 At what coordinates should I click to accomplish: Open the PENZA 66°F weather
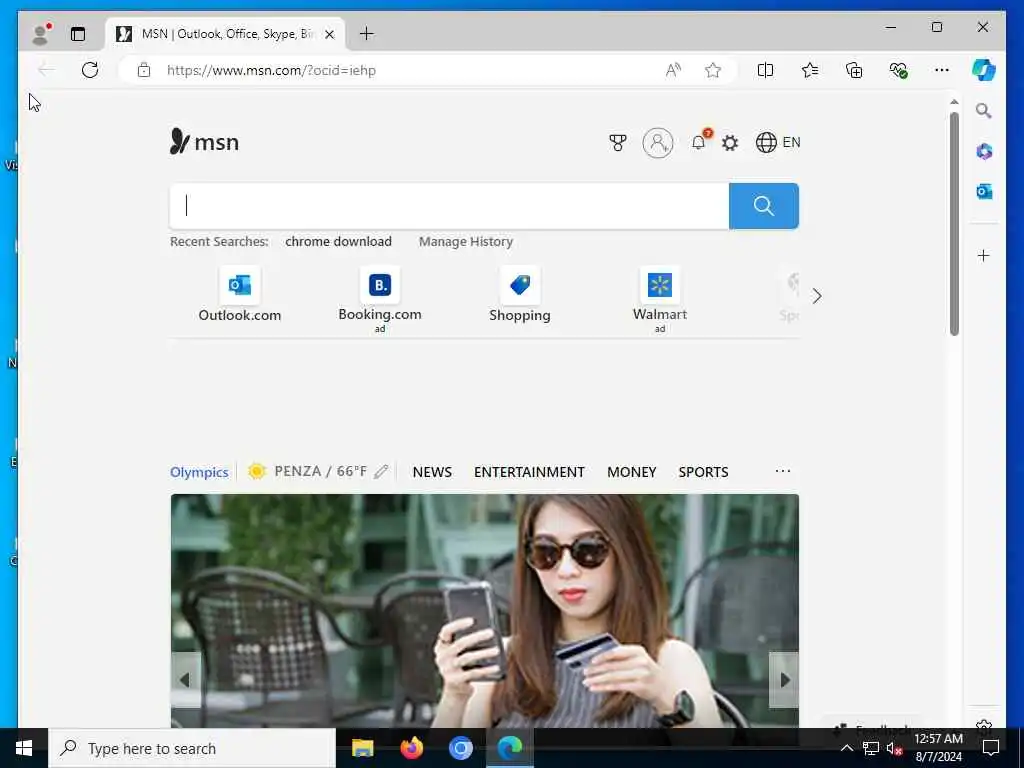[x=308, y=472]
